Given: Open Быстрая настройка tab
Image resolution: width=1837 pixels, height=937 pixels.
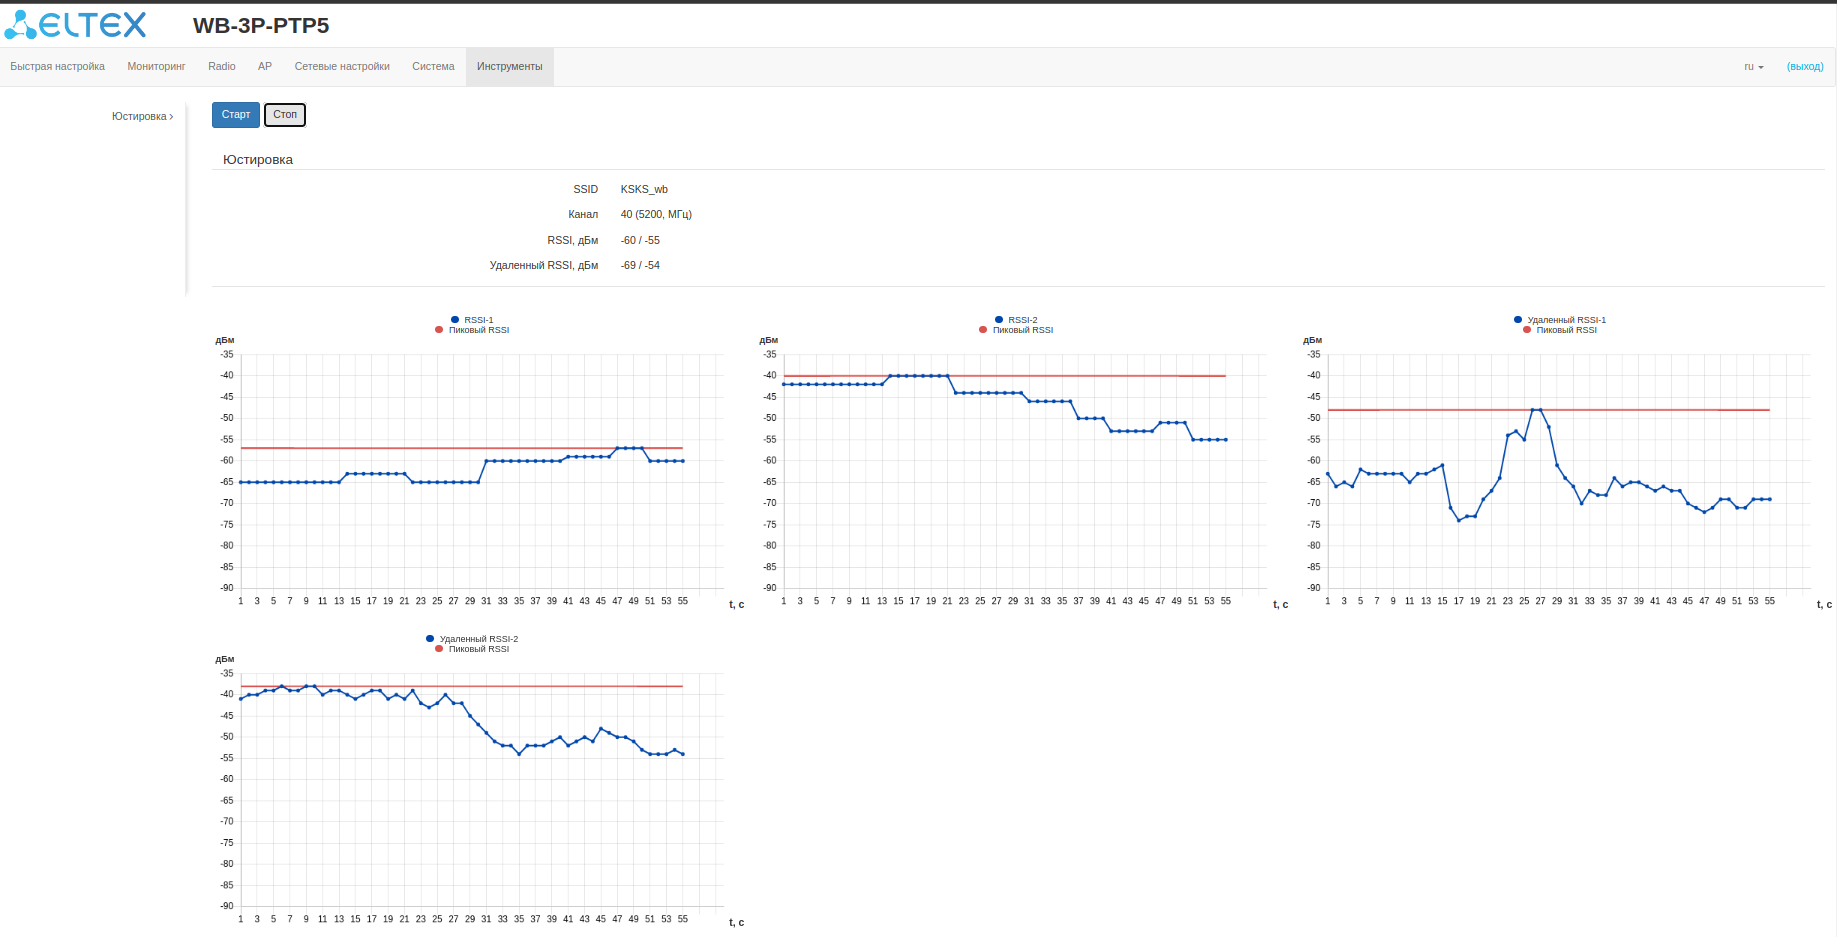Looking at the screenshot, I should coord(58,67).
